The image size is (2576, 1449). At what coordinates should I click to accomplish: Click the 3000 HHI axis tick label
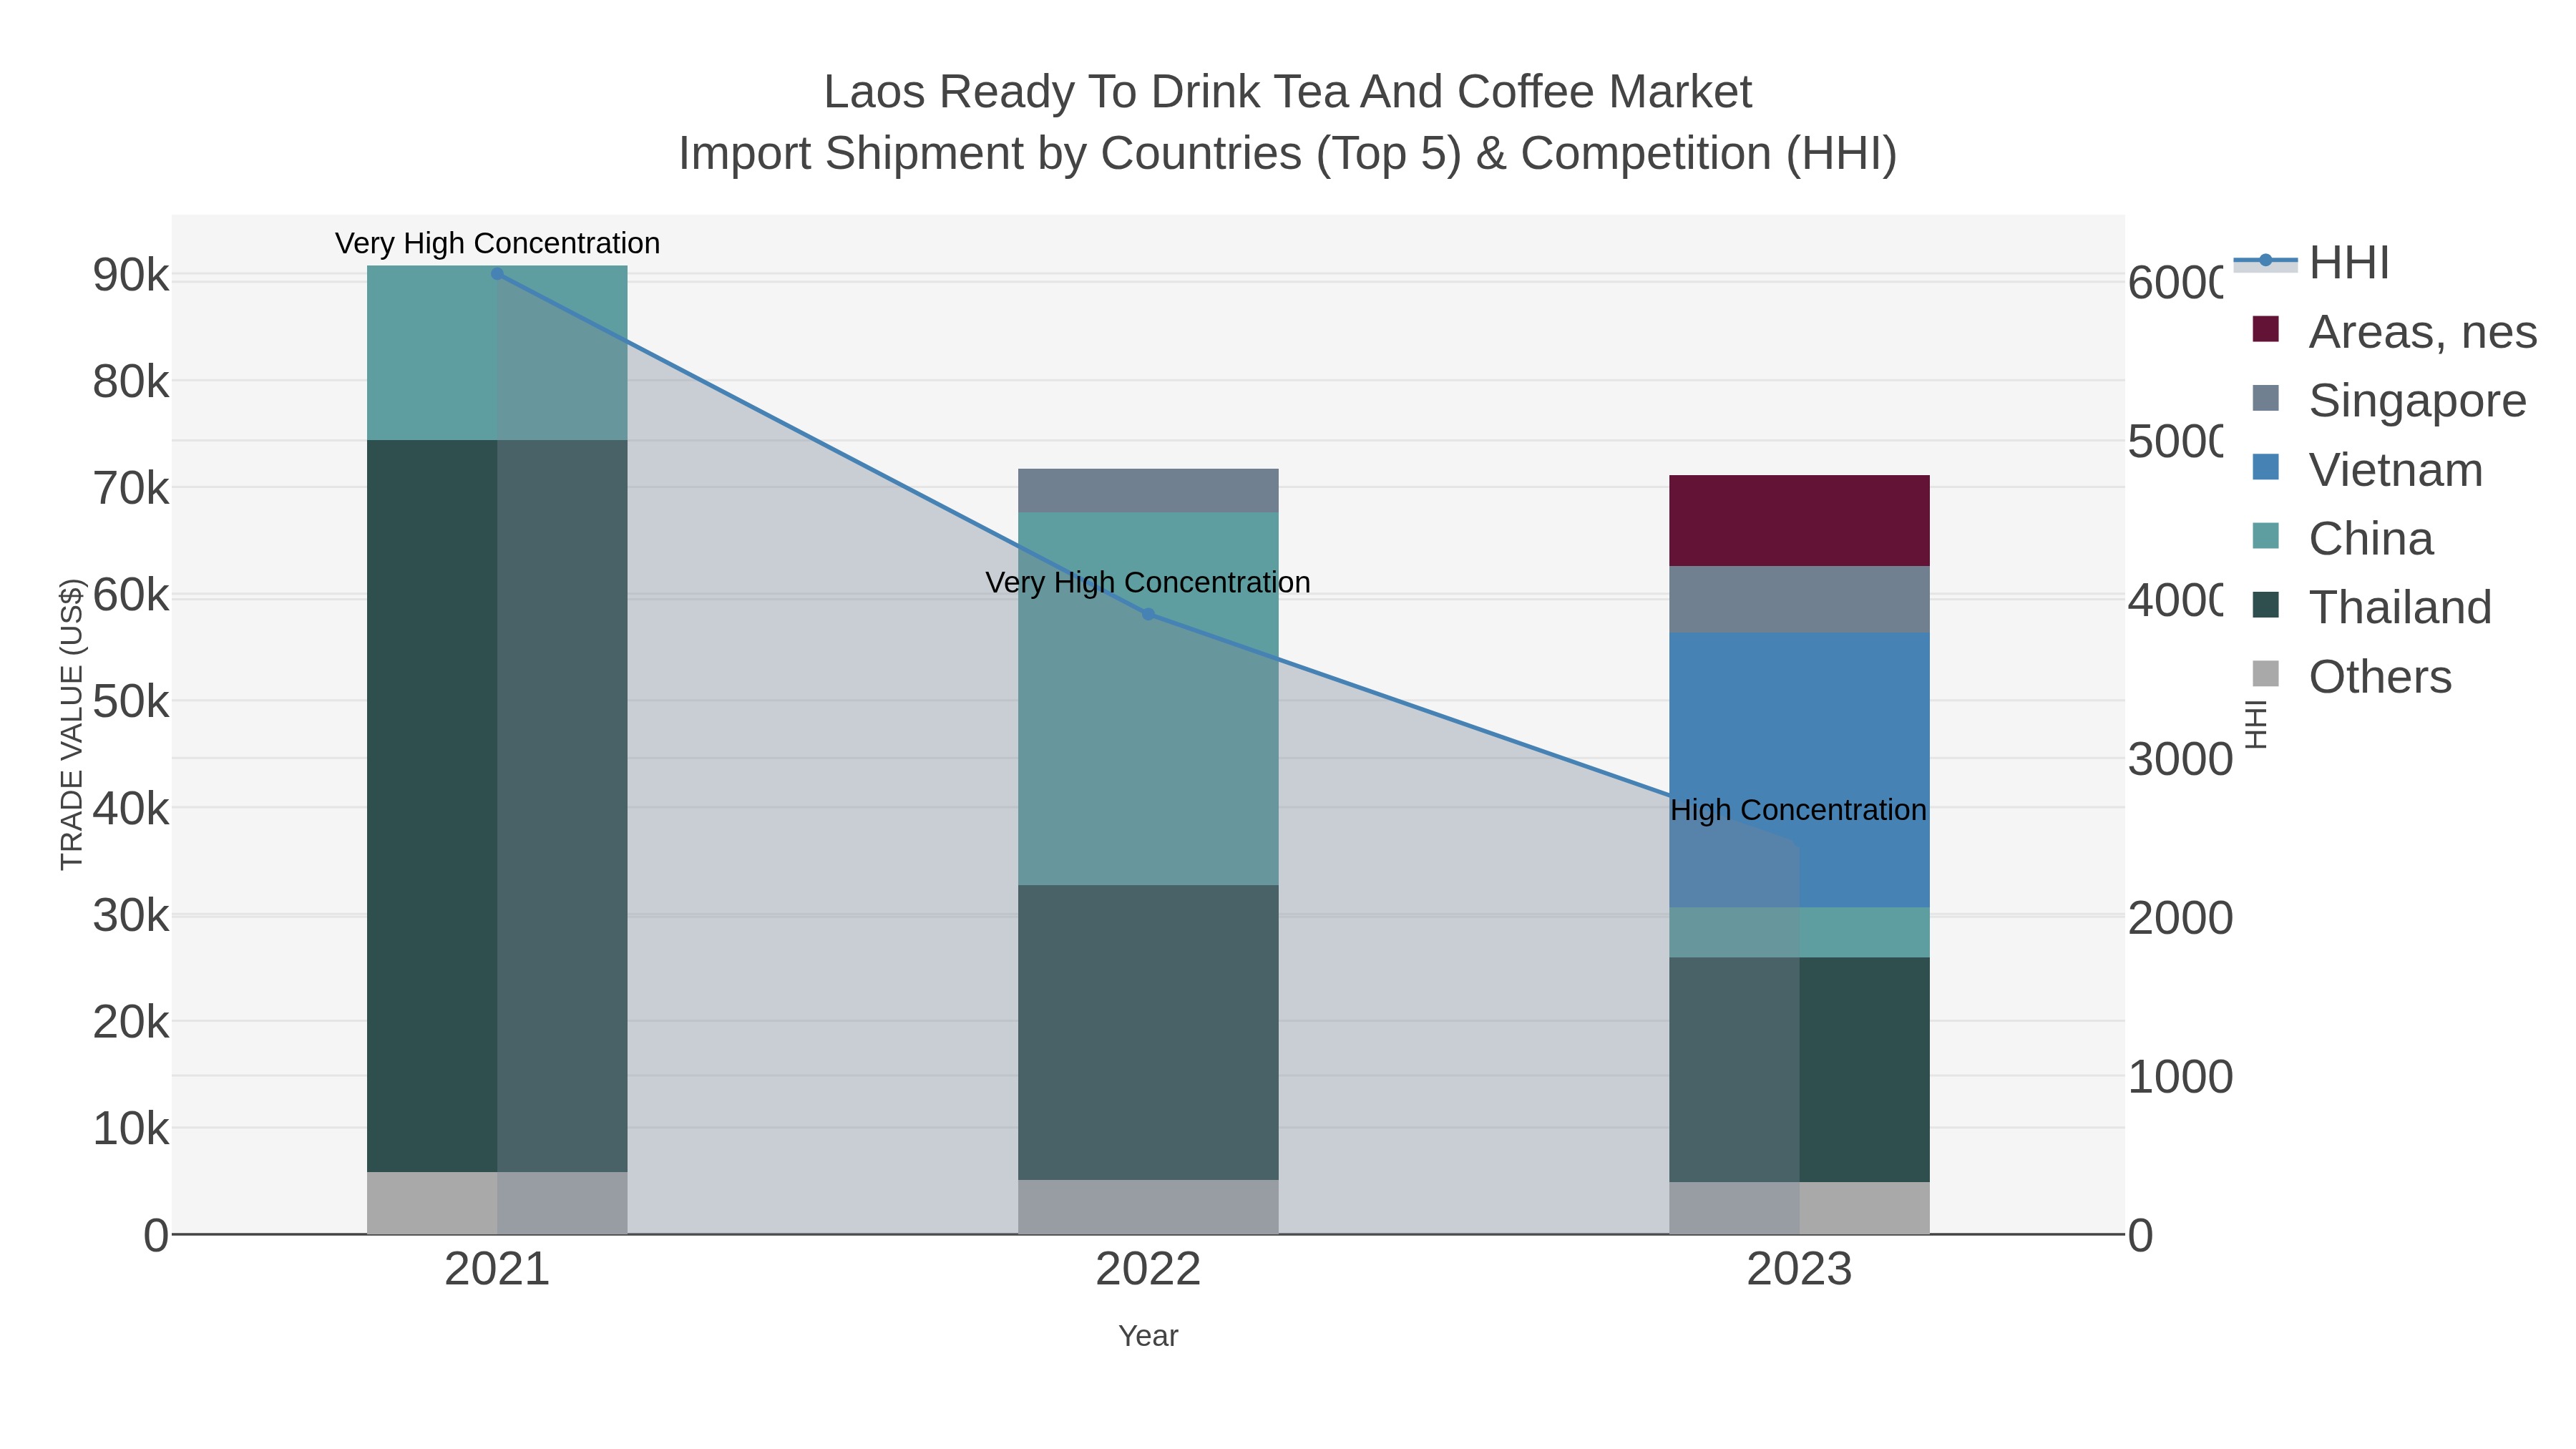(2180, 759)
